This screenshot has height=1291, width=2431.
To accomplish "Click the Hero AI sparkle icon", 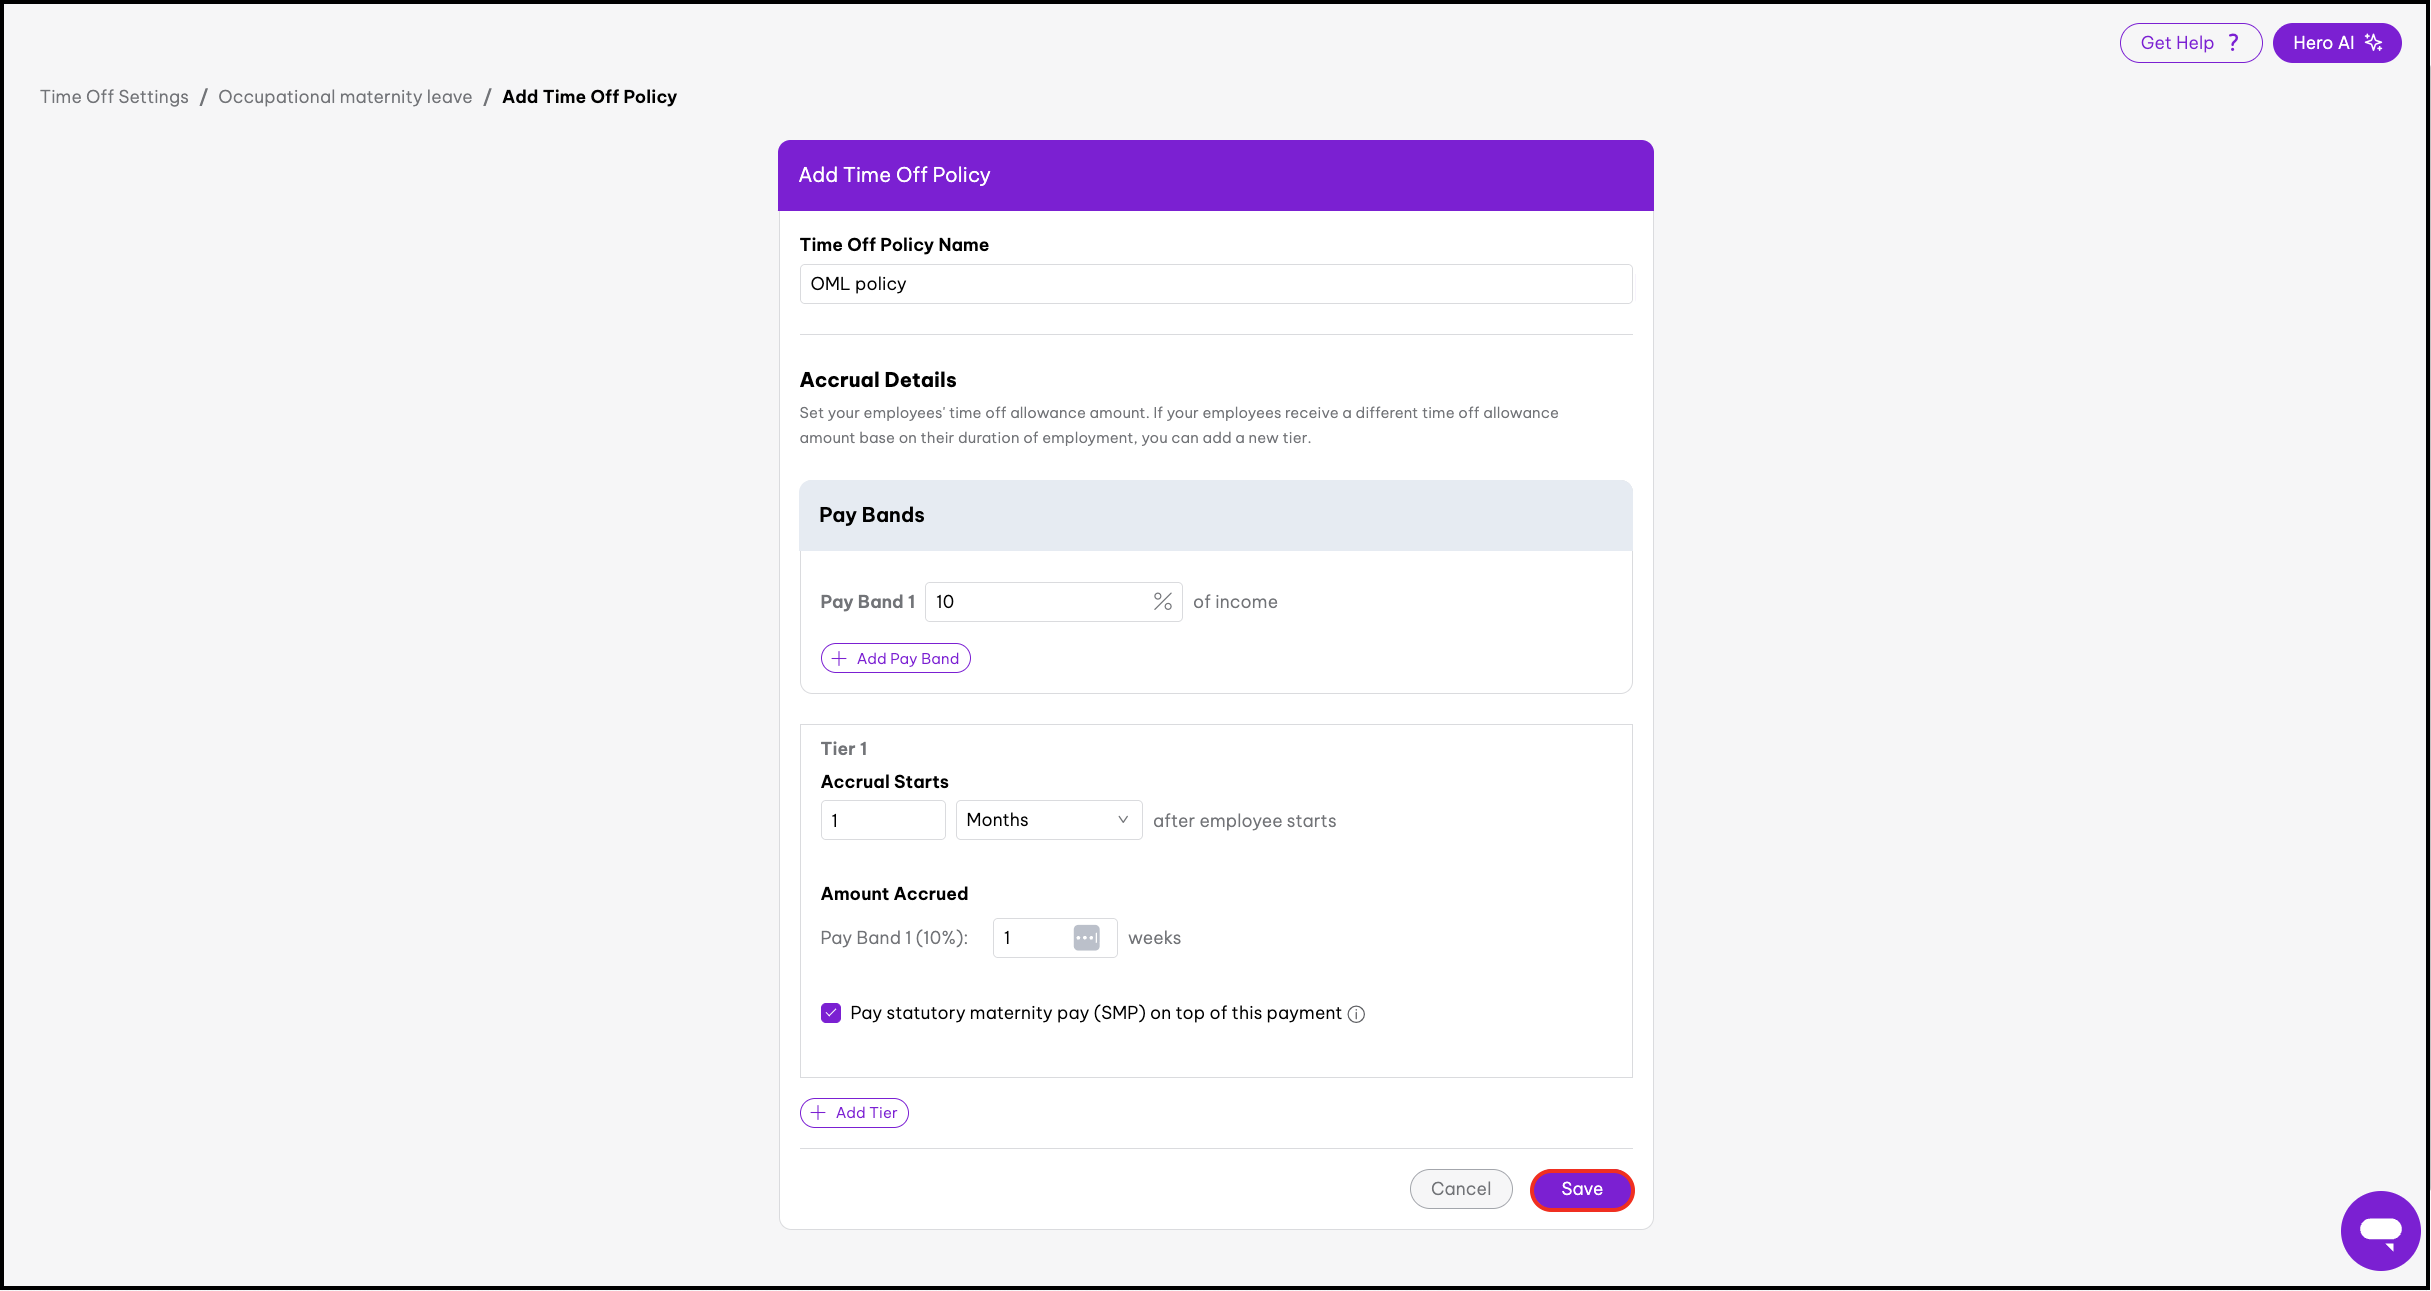I will (2373, 43).
